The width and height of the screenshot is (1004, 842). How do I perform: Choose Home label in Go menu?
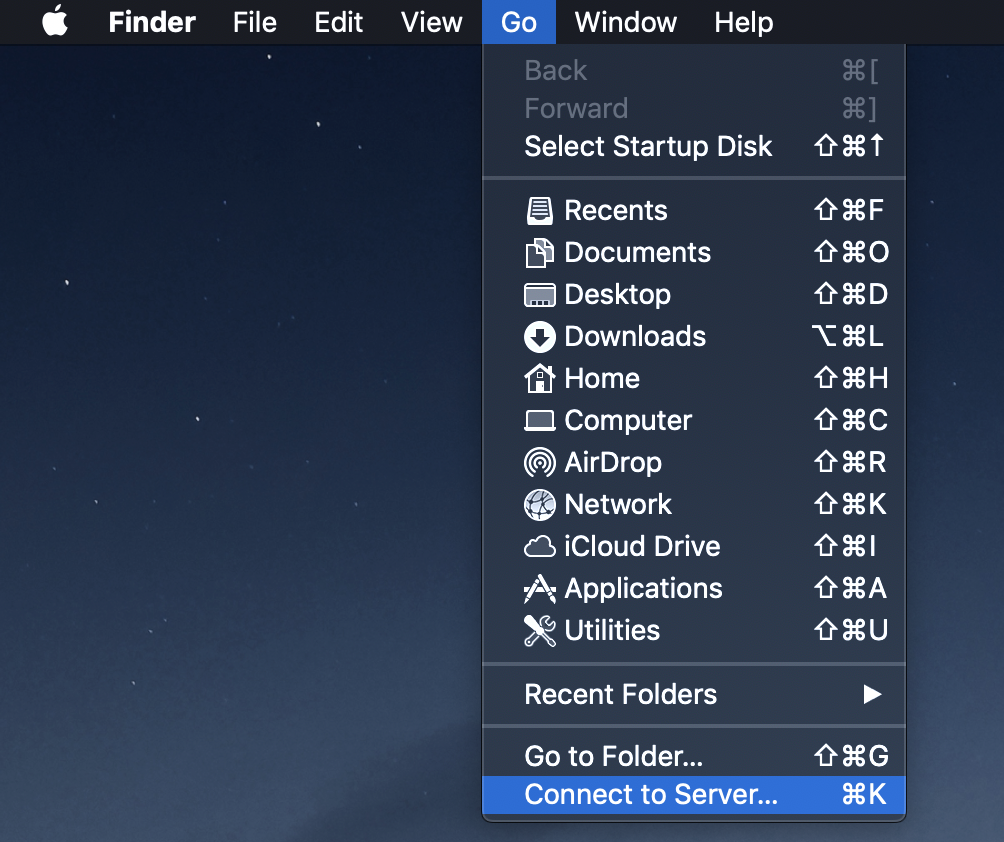pyautogui.click(x=602, y=378)
